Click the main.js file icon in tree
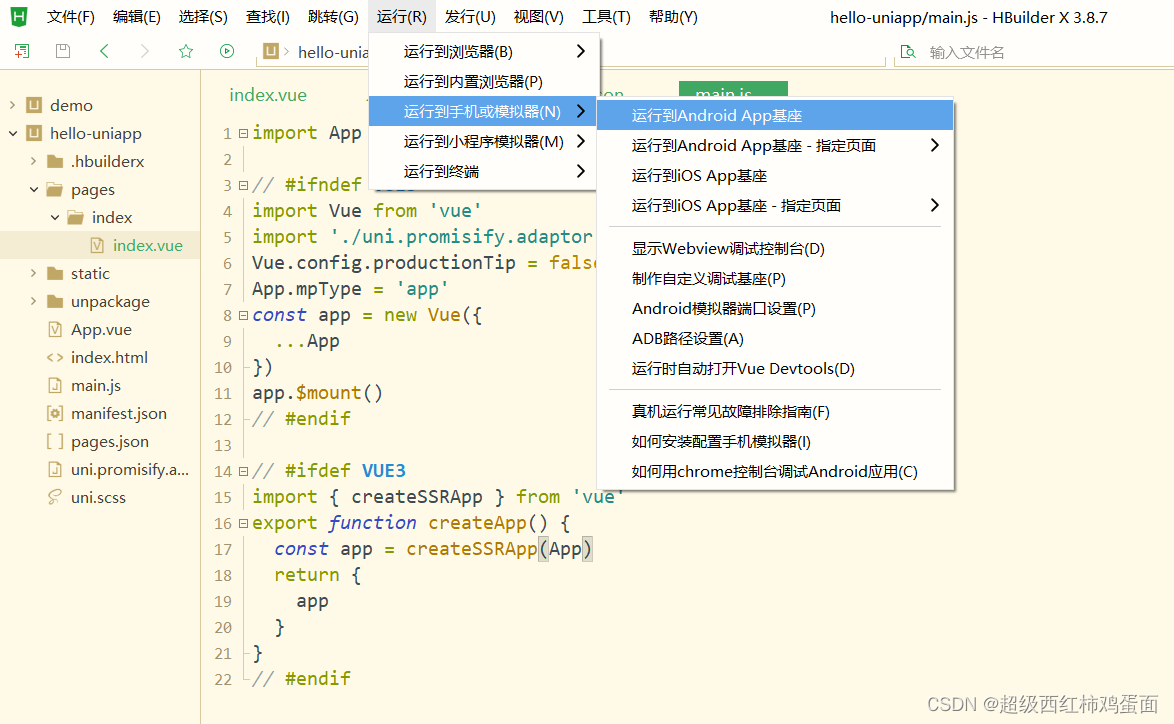Screen dimensions: 1174x724 pos(55,386)
